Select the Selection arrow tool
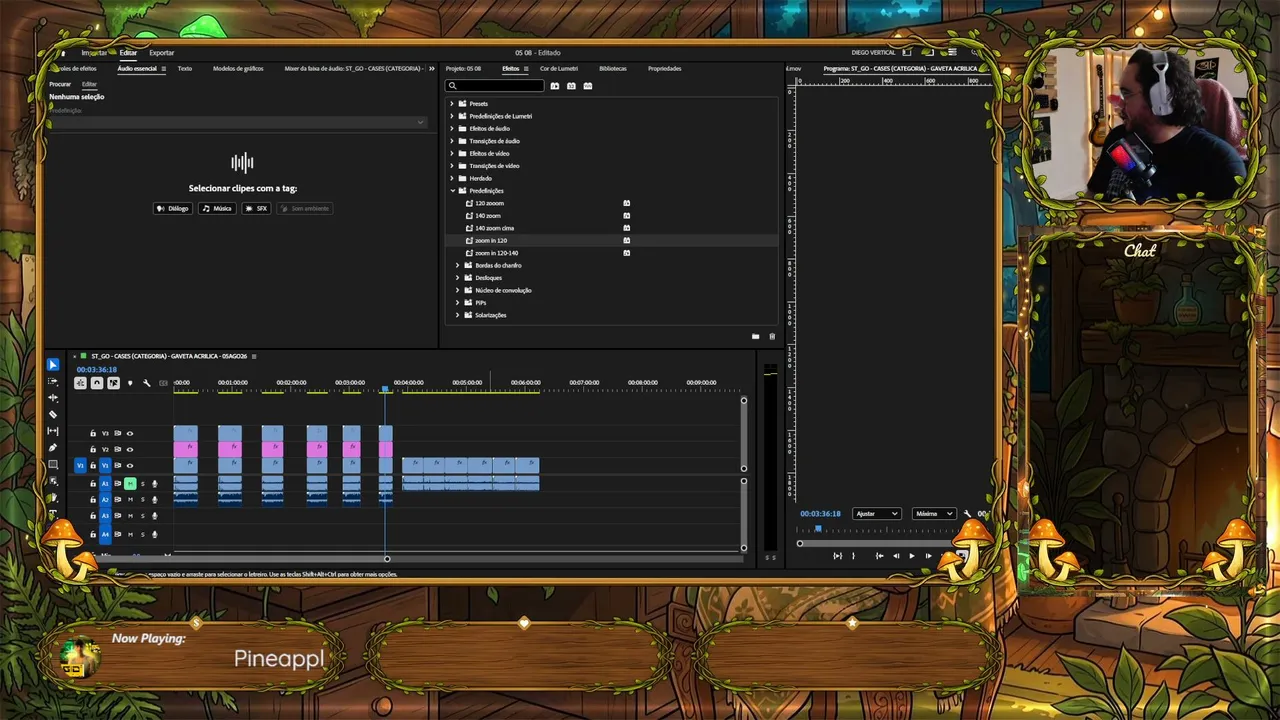 click(53, 365)
